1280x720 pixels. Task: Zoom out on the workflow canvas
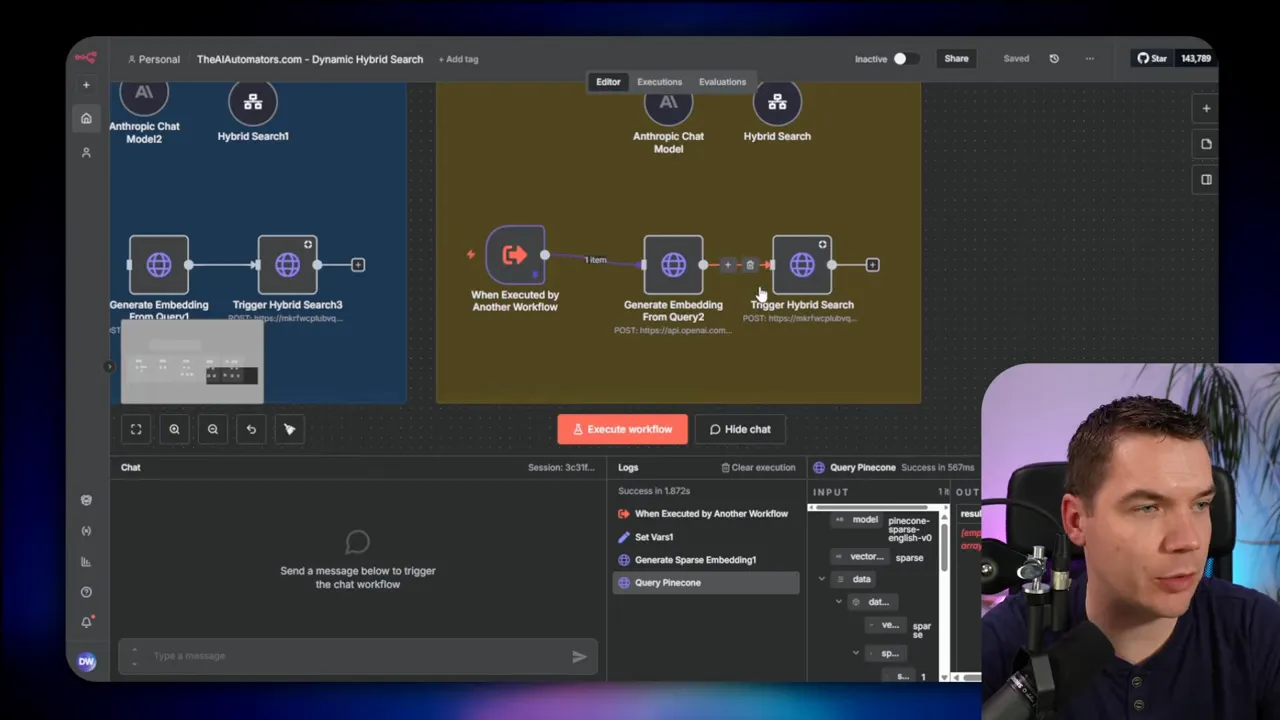click(x=212, y=429)
